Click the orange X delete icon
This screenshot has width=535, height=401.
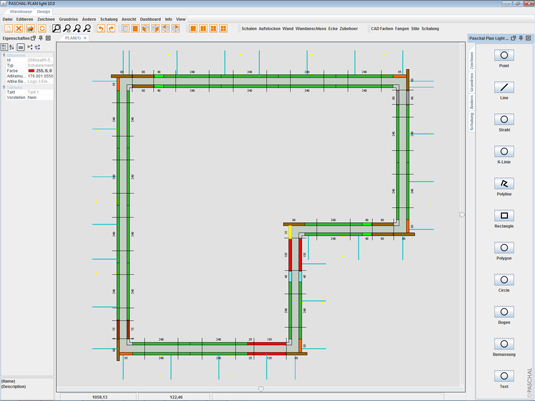point(19,29)
